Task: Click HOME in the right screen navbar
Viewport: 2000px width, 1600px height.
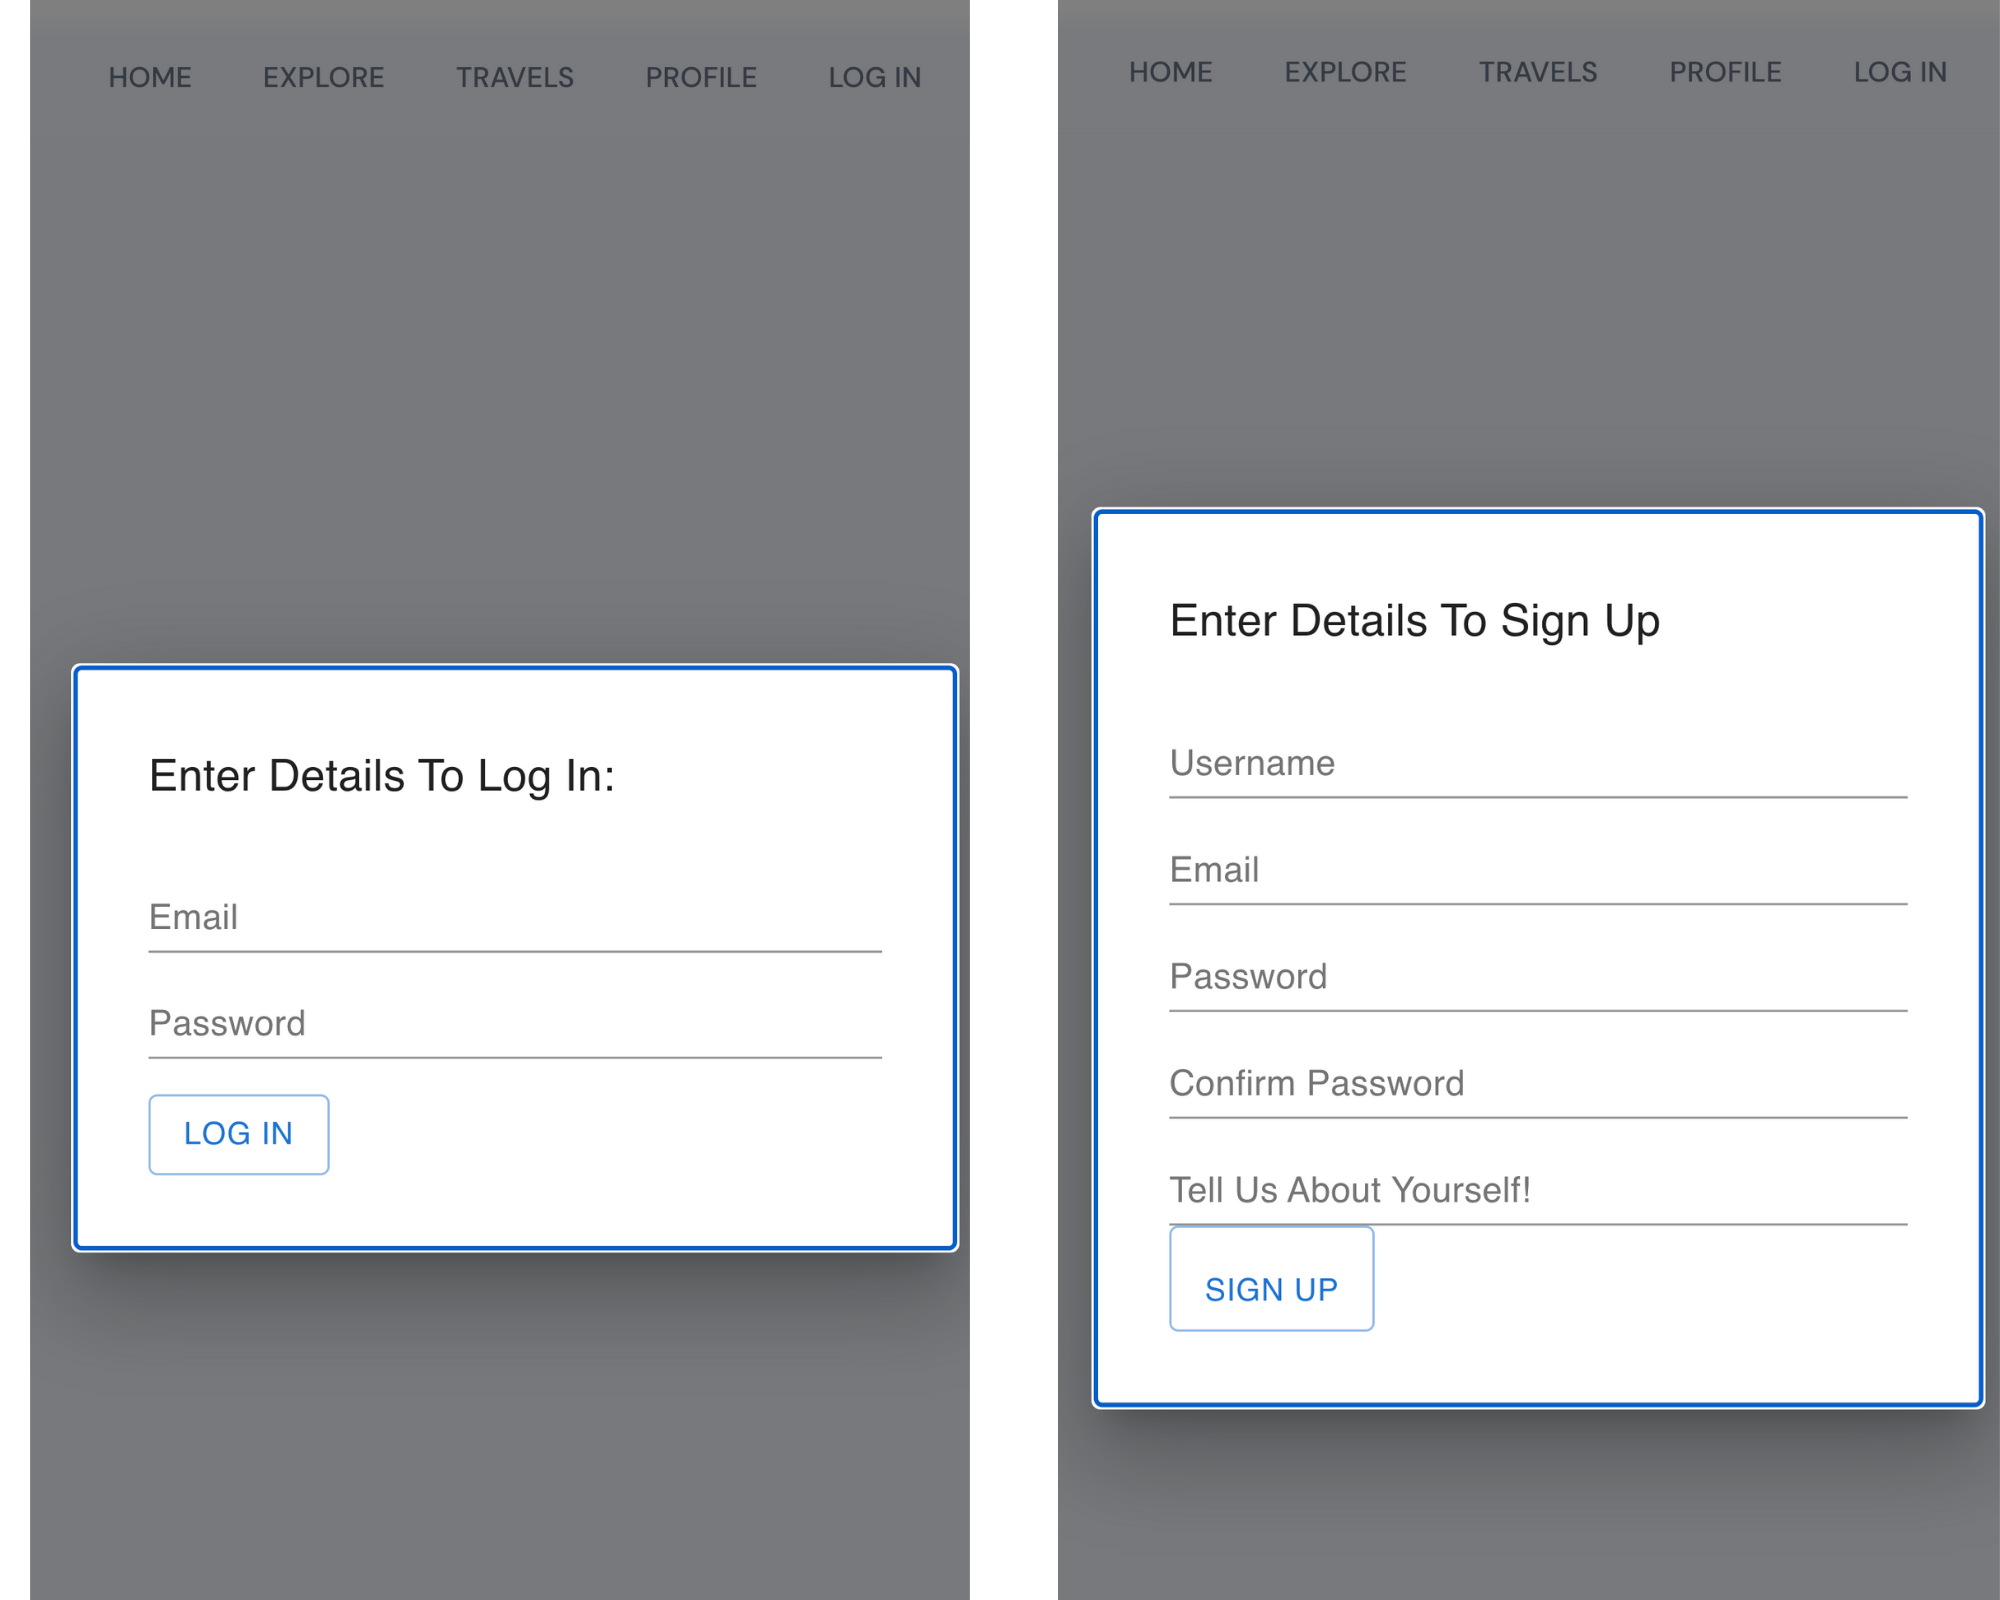Action: (1170, 72)
